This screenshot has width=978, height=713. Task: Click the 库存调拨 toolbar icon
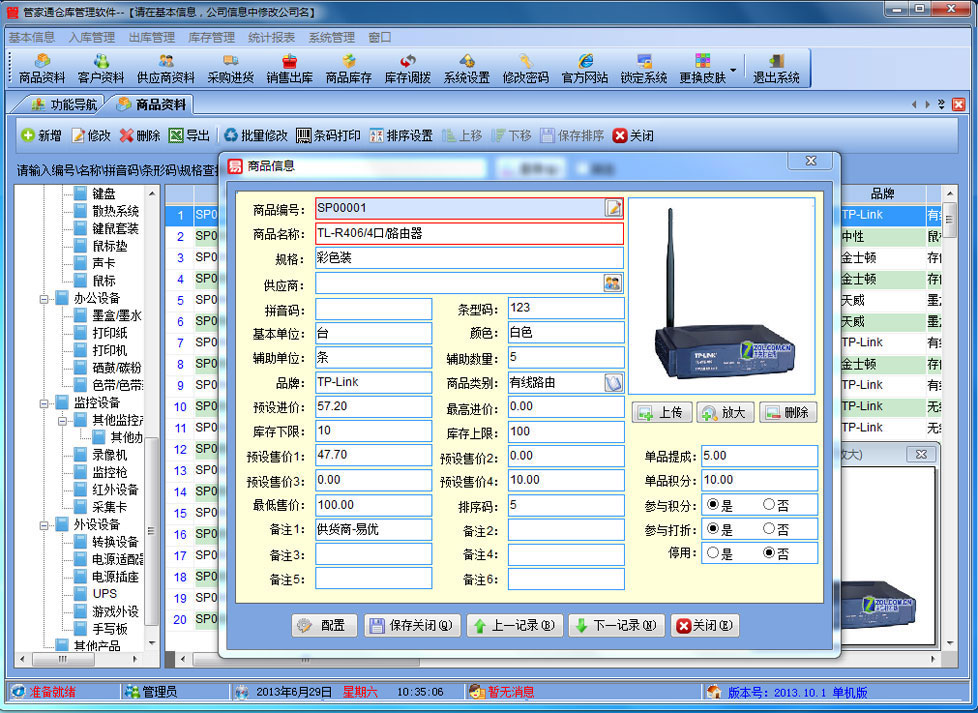[x=408, y=68]
